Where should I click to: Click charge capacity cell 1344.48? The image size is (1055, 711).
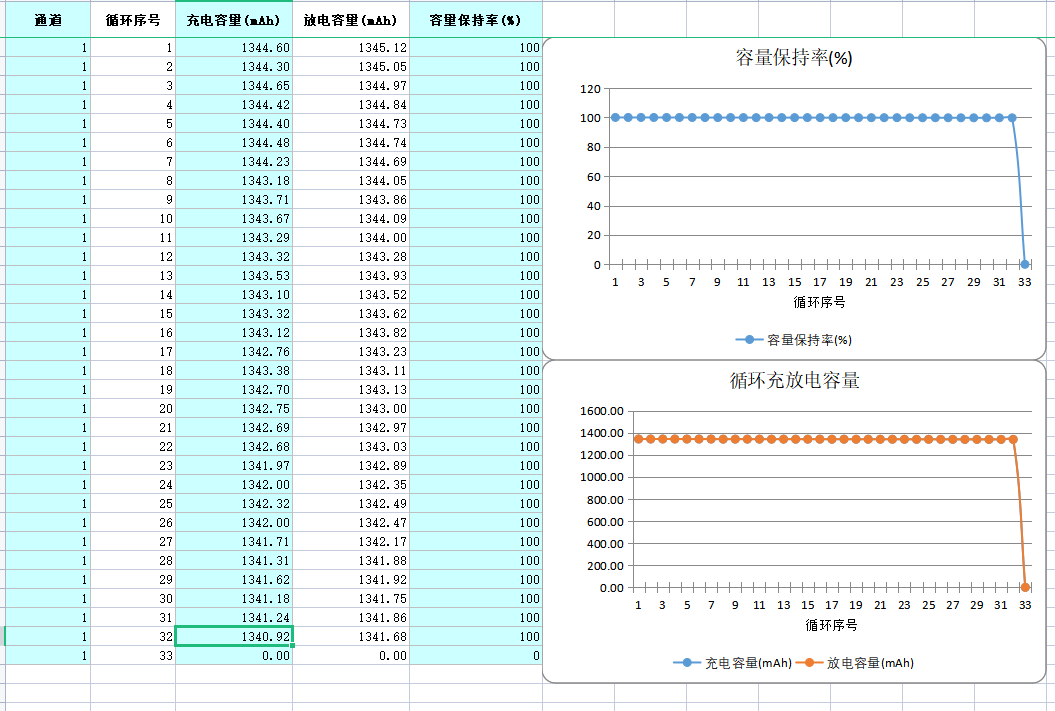[x=233, y=143]
